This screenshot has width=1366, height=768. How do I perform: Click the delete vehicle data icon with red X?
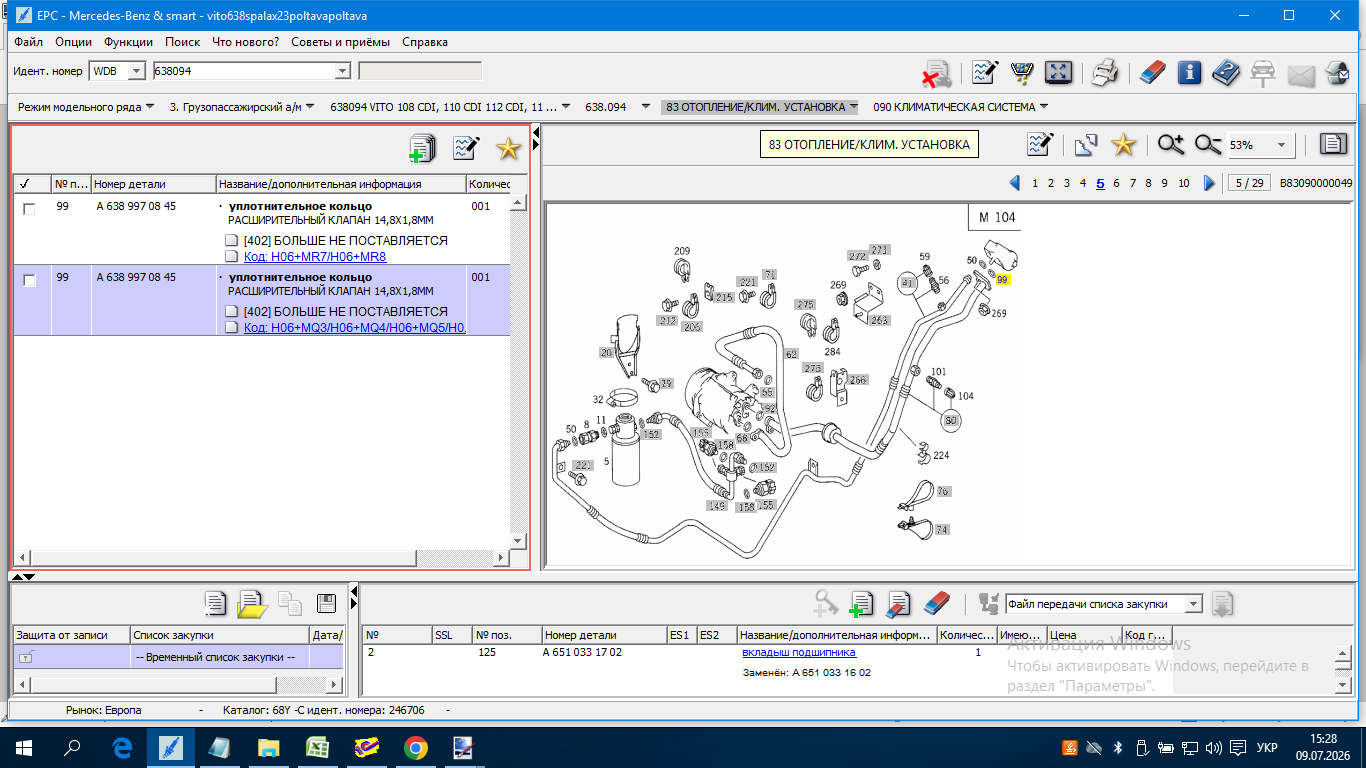pos(936,73)
